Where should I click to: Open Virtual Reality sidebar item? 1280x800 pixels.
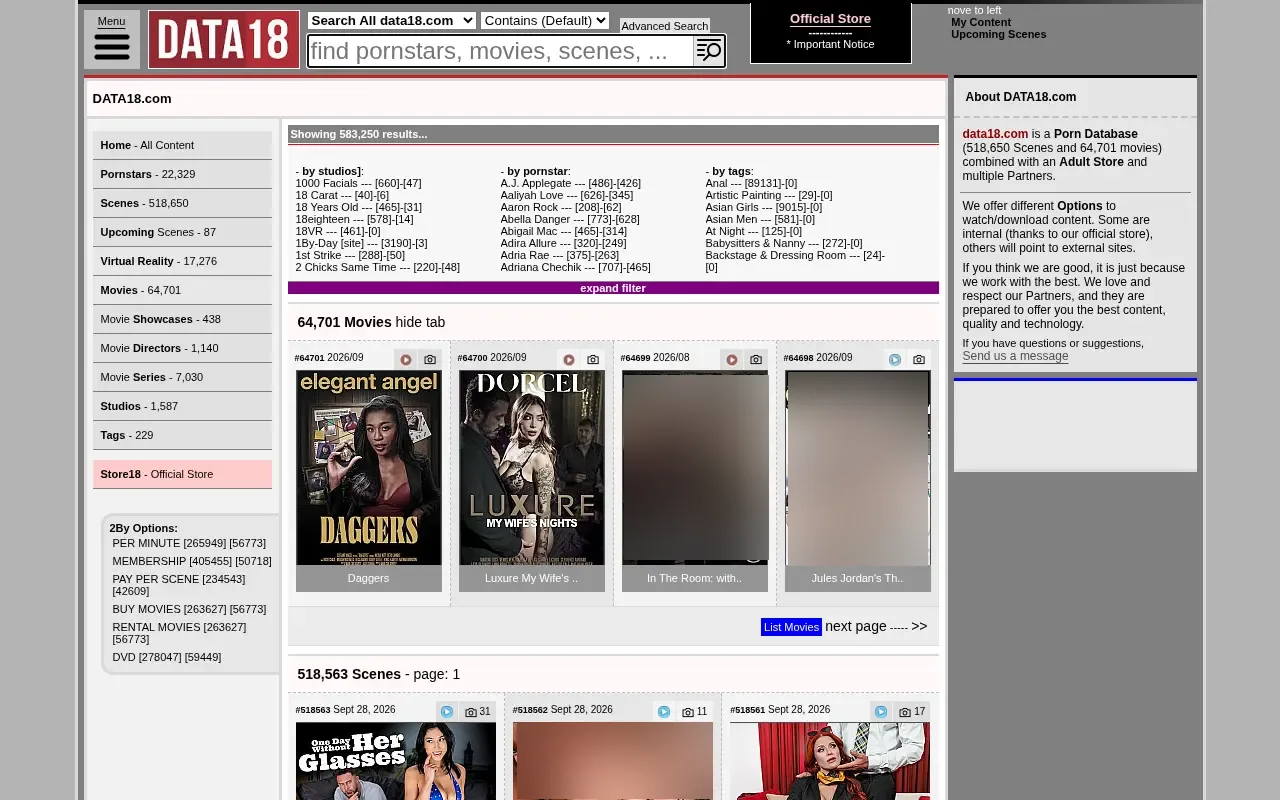coord(182,261)
